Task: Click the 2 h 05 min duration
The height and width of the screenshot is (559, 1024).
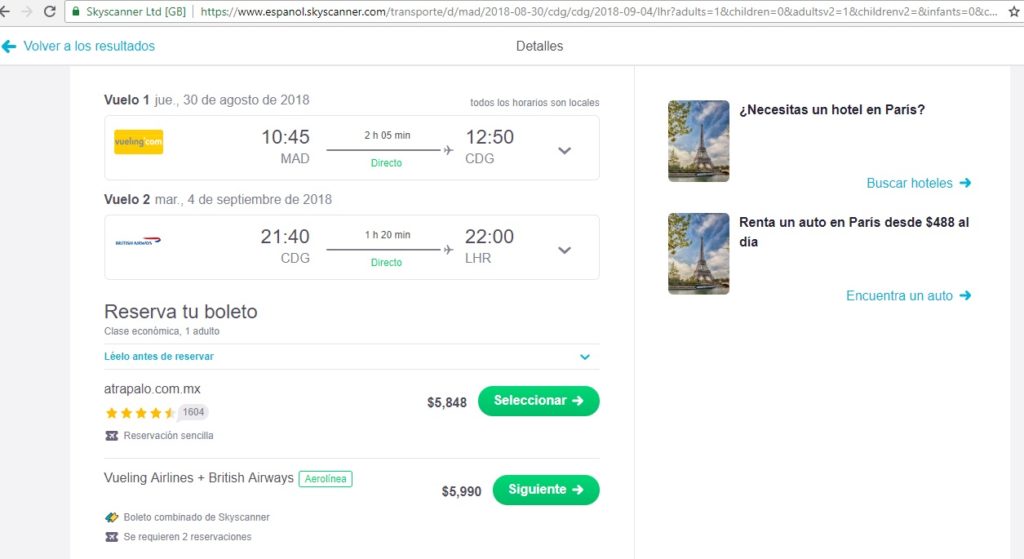Action: [x=387, y=135]
